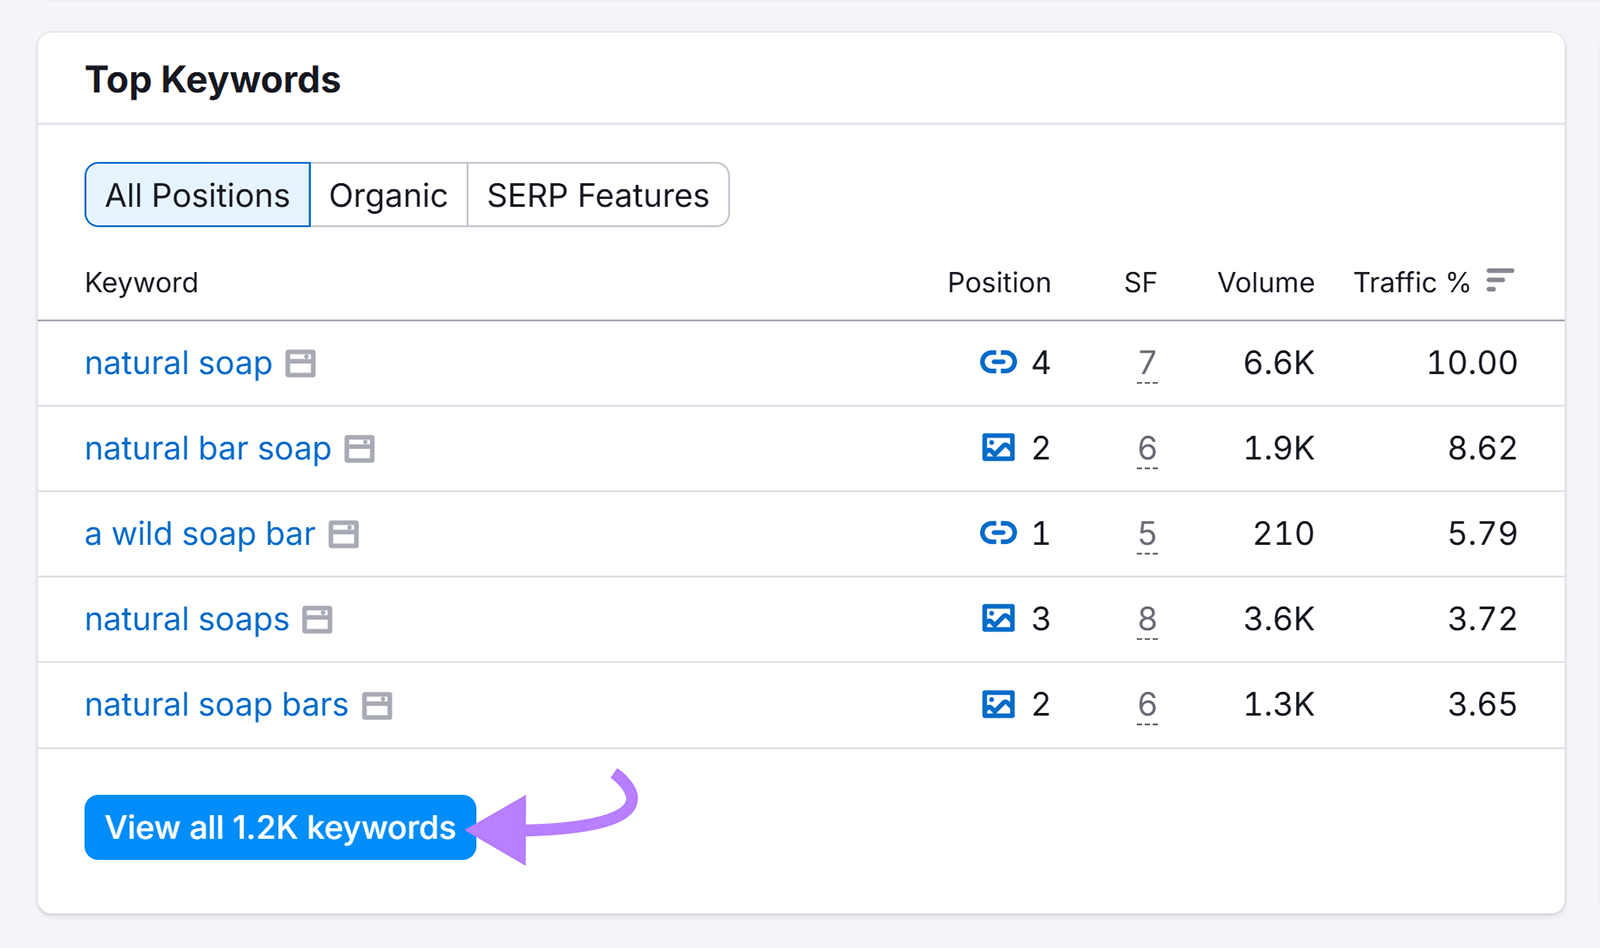Screen dimensions: 1600x948
Task: Expand SERP features count for "natural soap bars"
Action: click(1146, 705)
